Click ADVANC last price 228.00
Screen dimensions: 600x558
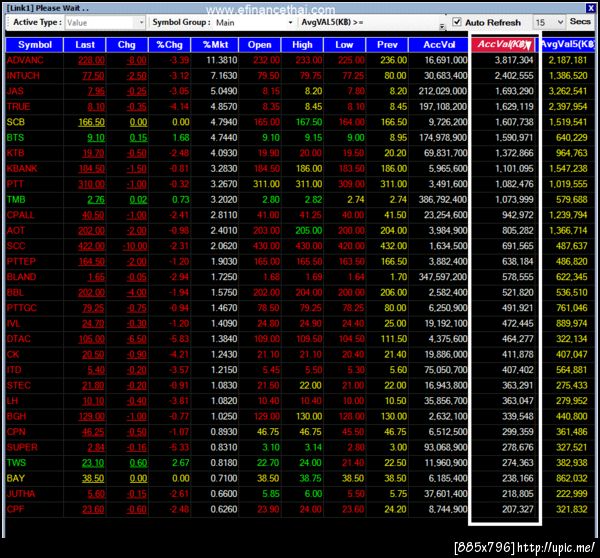pos(91,60)
